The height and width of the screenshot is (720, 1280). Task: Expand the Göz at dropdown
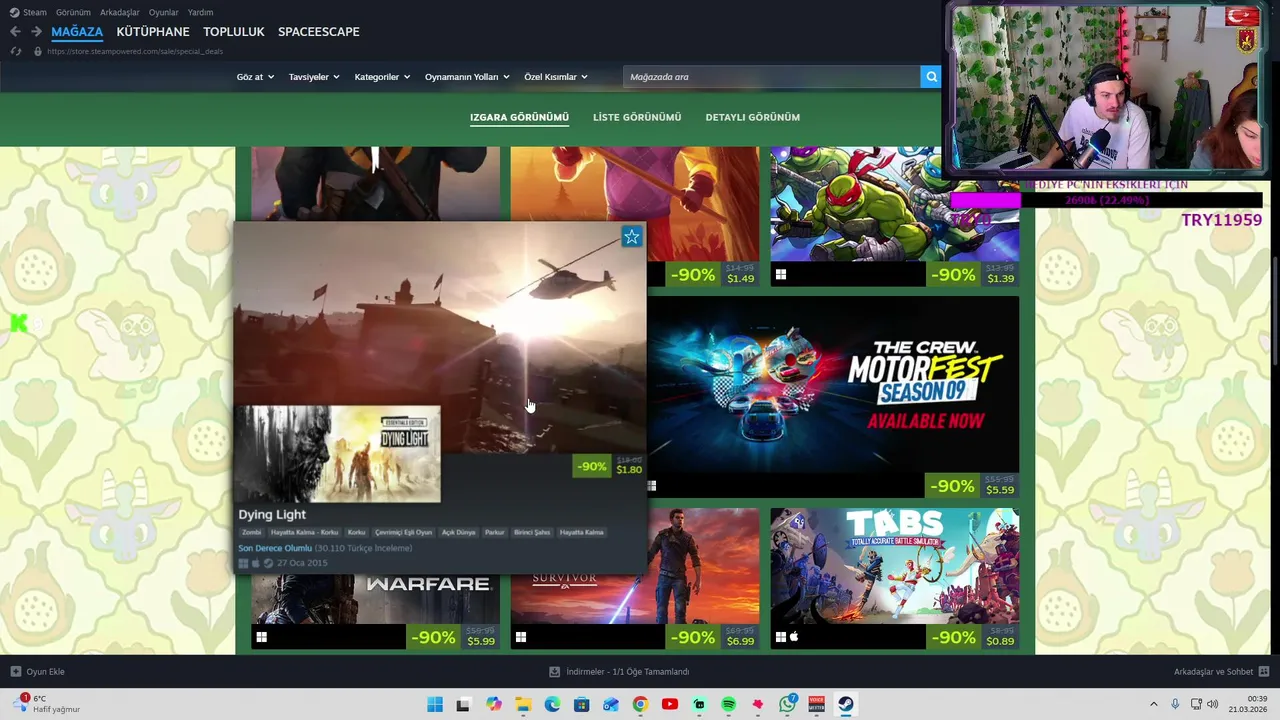click(255, 77)
